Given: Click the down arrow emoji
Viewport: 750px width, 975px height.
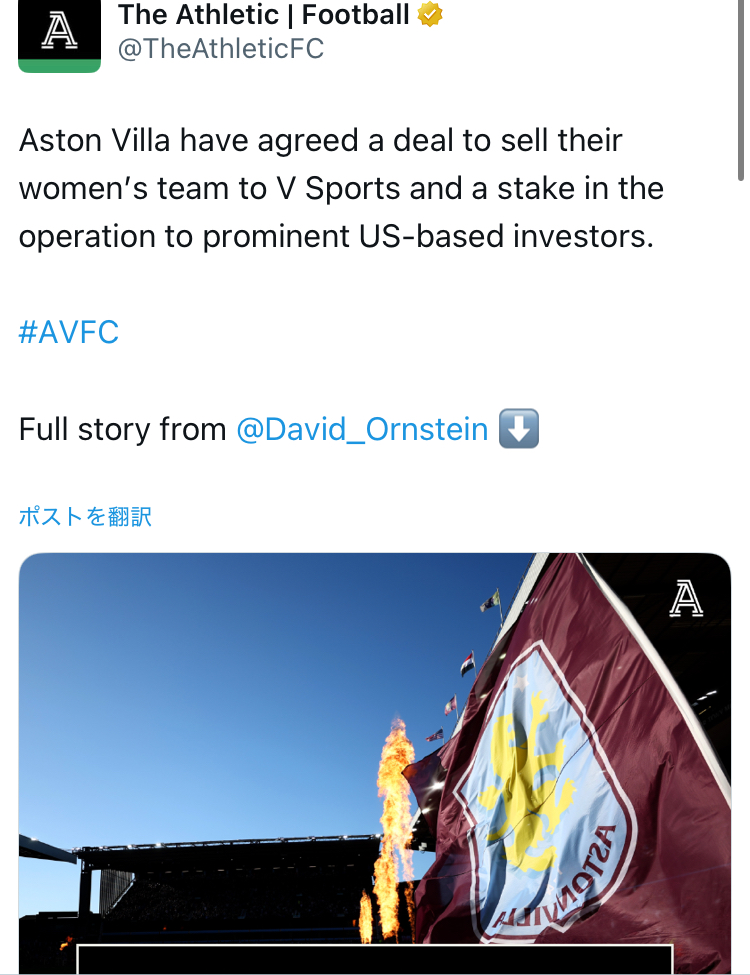Looking at the screenshot, I should point(519,428).
